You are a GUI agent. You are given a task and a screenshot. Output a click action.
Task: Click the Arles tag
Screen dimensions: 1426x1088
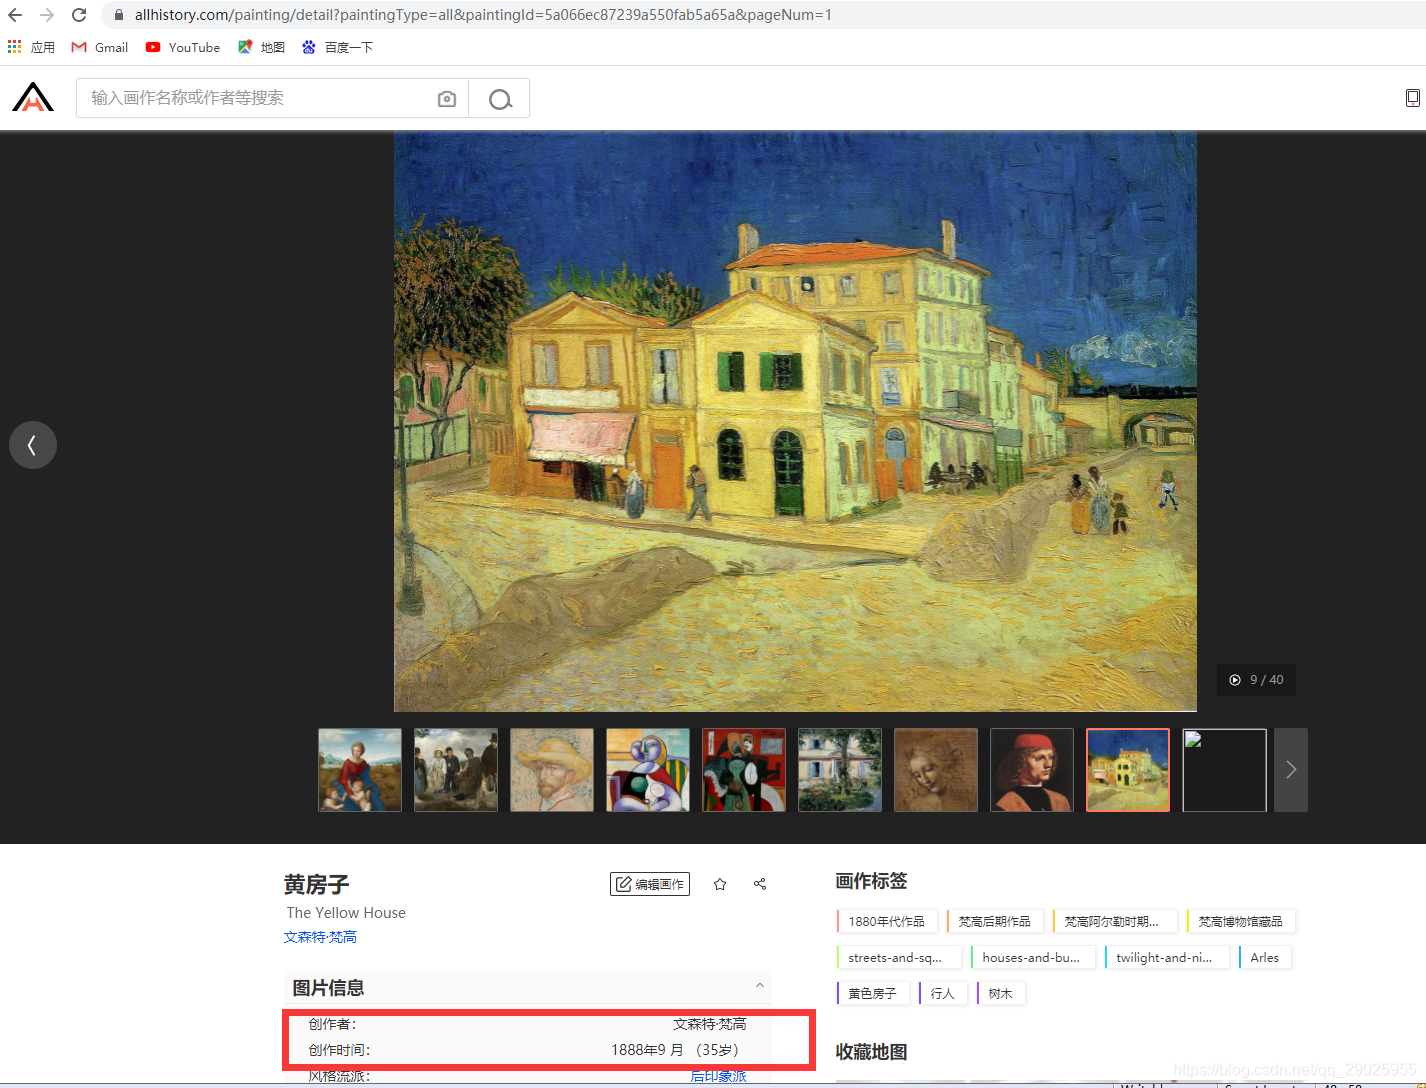(x=1264, y=958)
